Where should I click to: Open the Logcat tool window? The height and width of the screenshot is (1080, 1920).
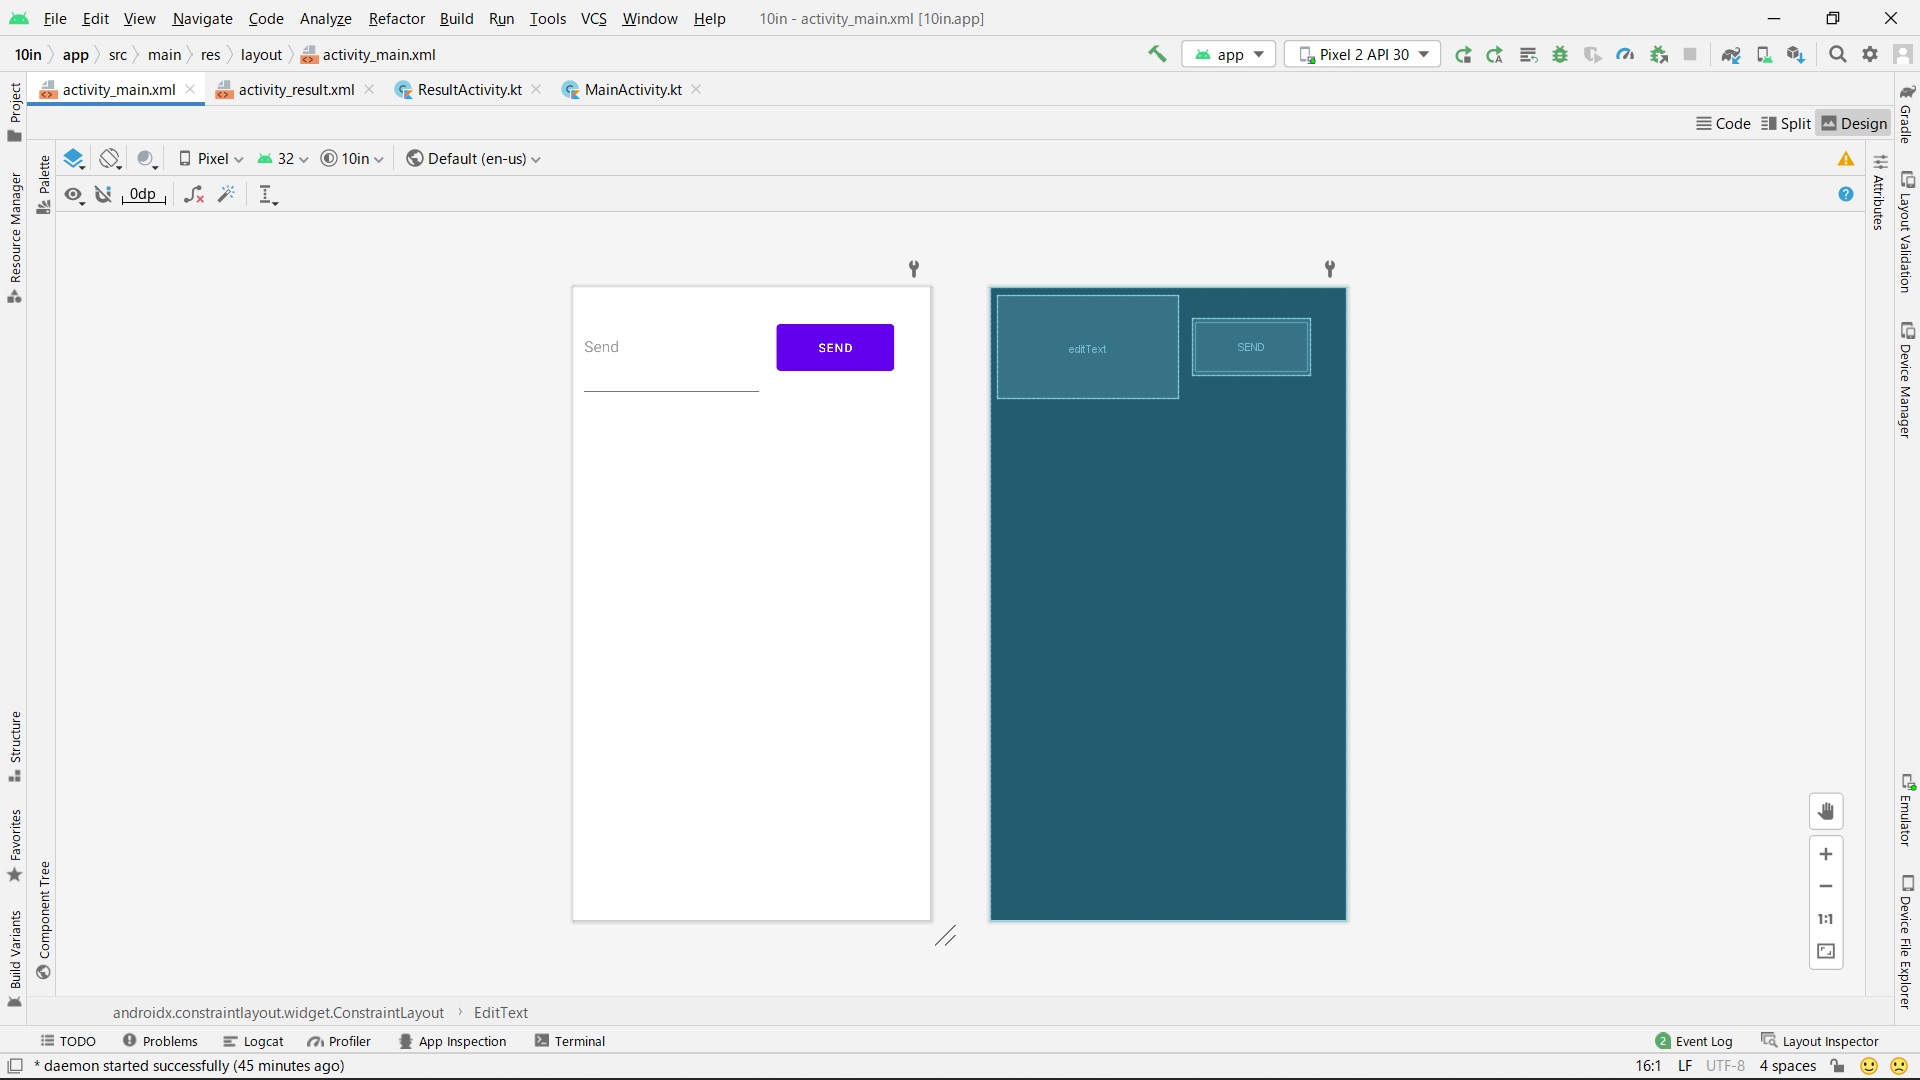254,1041
